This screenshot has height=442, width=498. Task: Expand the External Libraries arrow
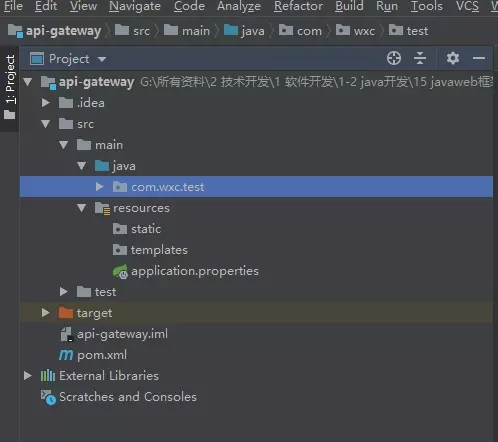coord(28,376)
